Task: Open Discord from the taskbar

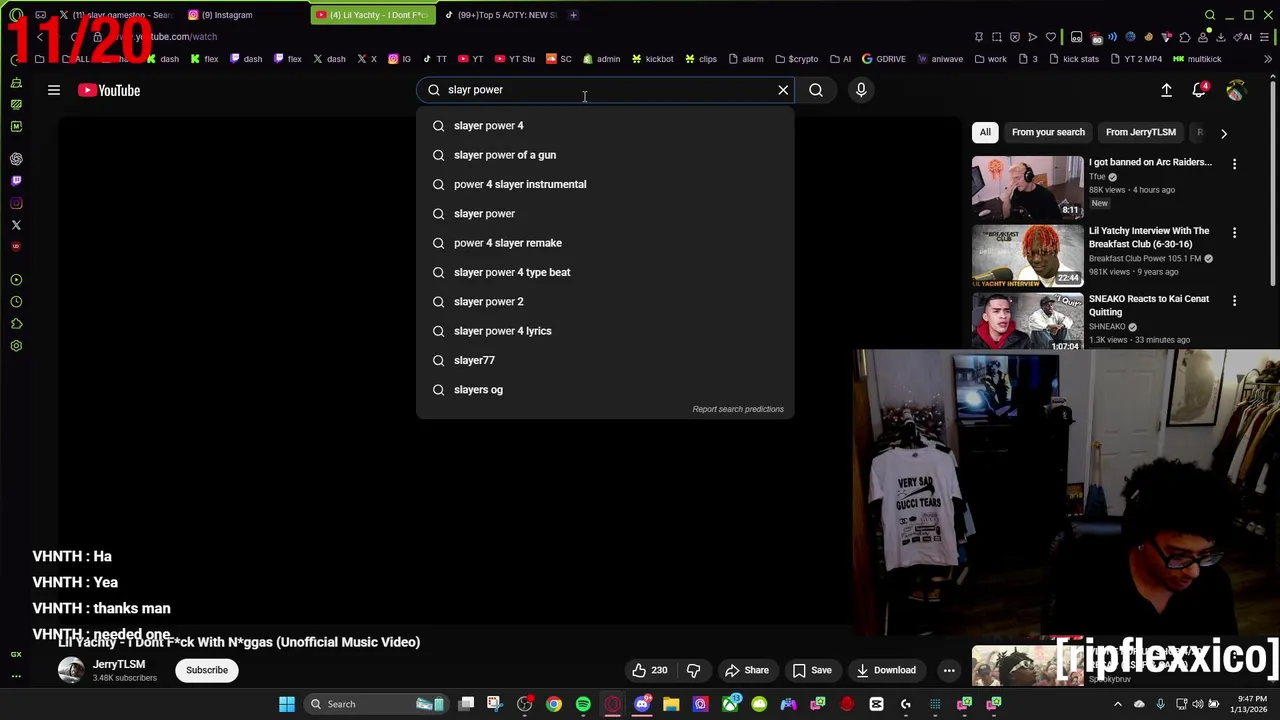Action: coord(642,704)
